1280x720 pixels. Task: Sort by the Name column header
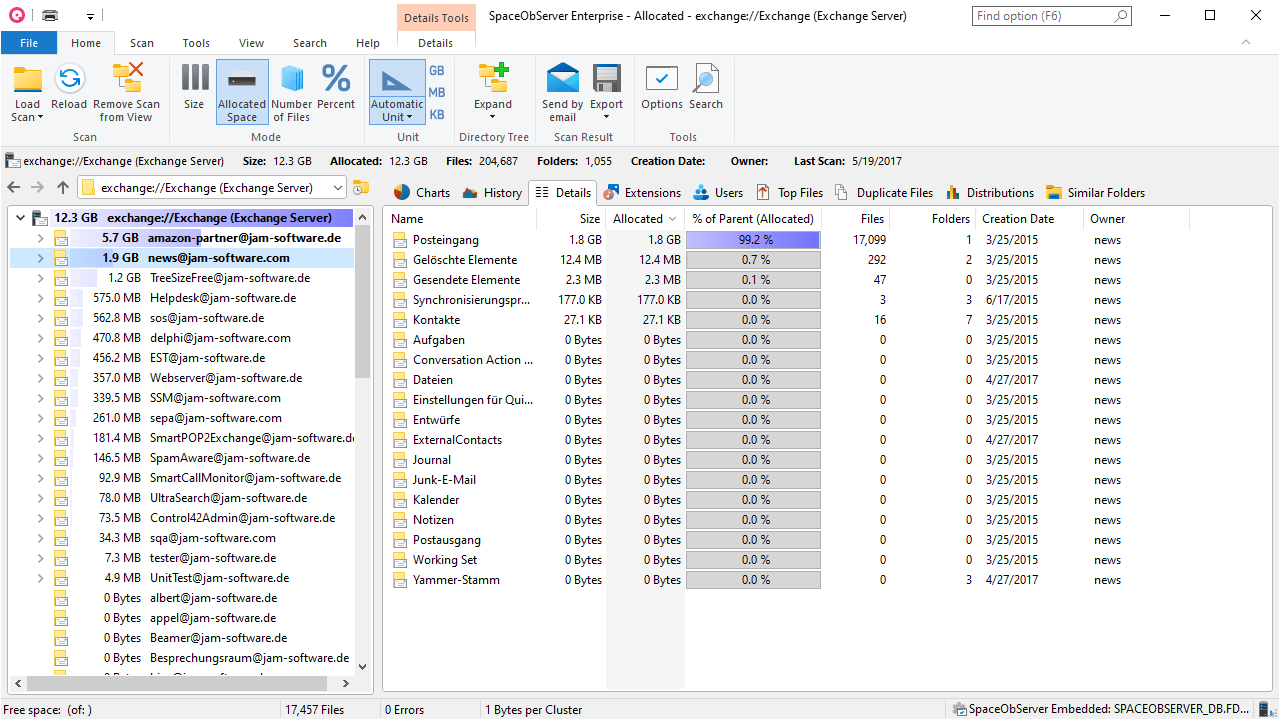point(461,219)
